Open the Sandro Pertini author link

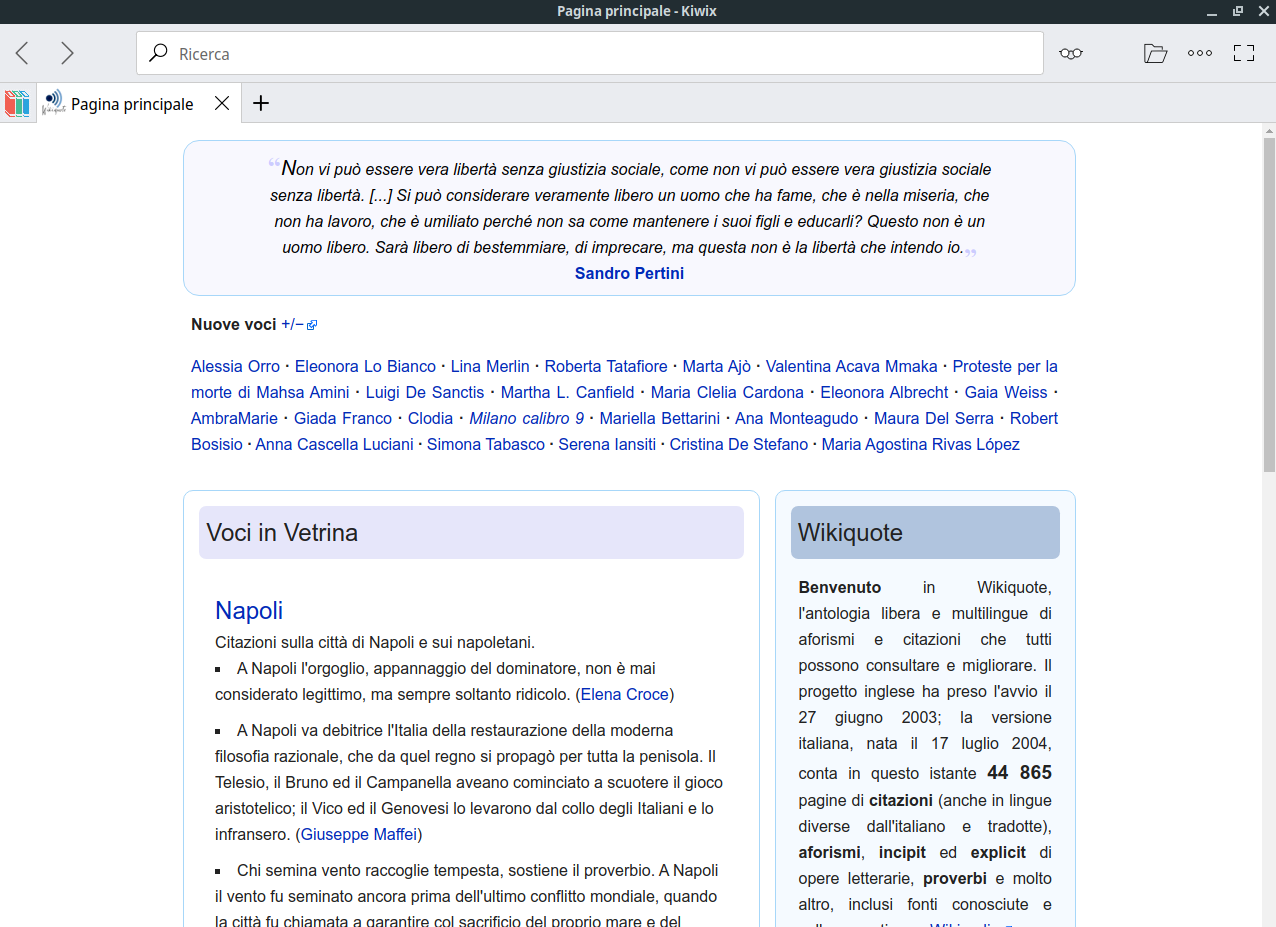pos(630,273)
